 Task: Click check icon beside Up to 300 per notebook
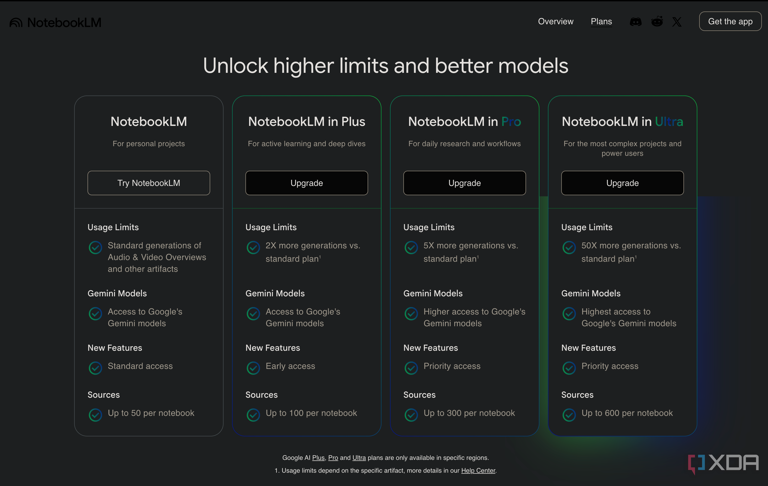point(411,414)
